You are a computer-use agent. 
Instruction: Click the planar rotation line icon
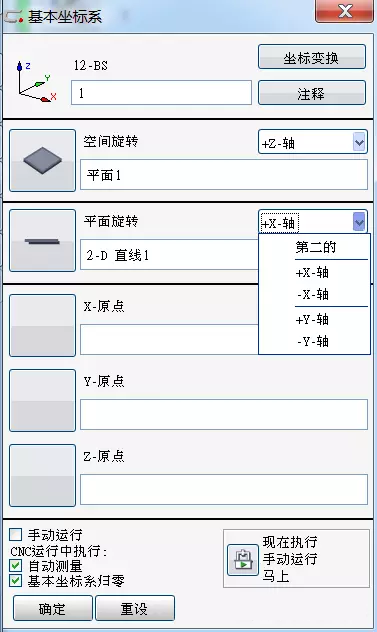coord(42,240)
